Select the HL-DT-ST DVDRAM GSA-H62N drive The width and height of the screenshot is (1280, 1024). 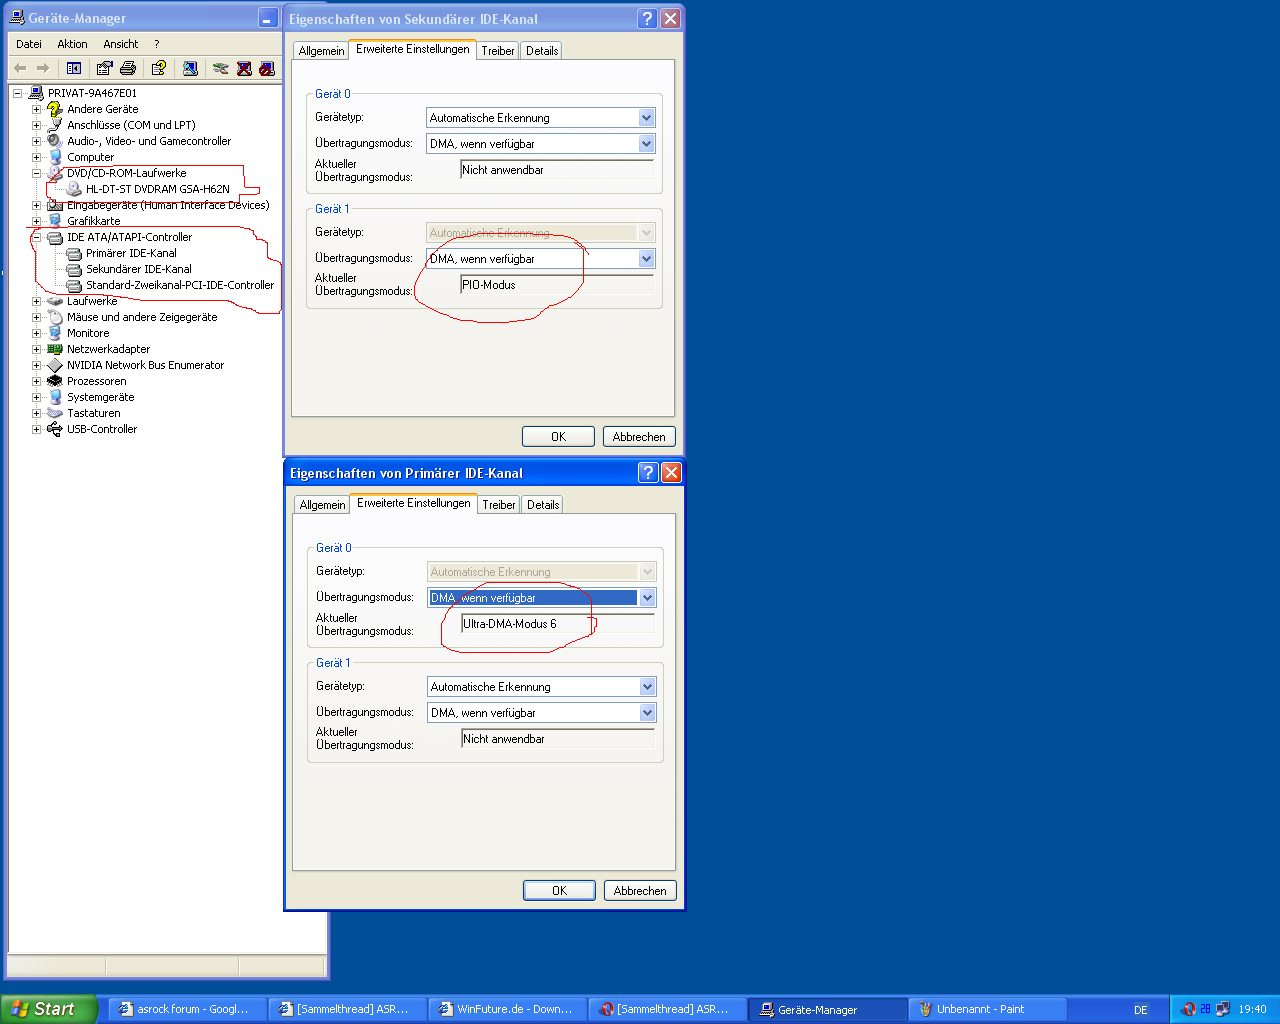[157, 189]
